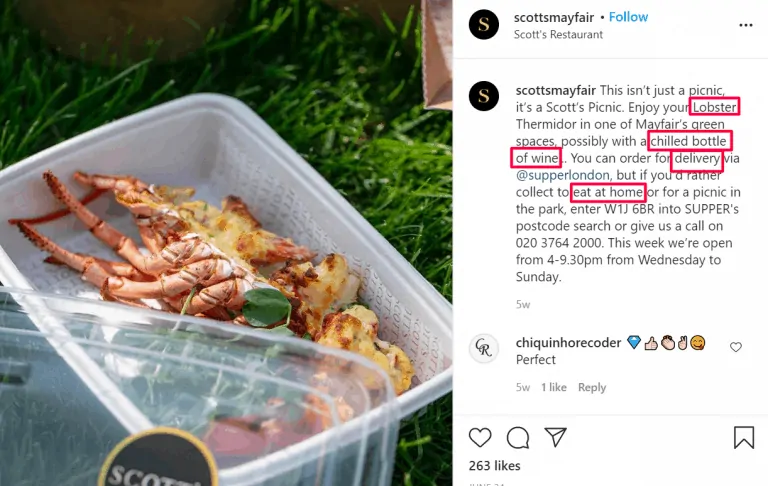768x486 pixels.
Task: Open the three-dot more options menu
Action: point(745,25)
